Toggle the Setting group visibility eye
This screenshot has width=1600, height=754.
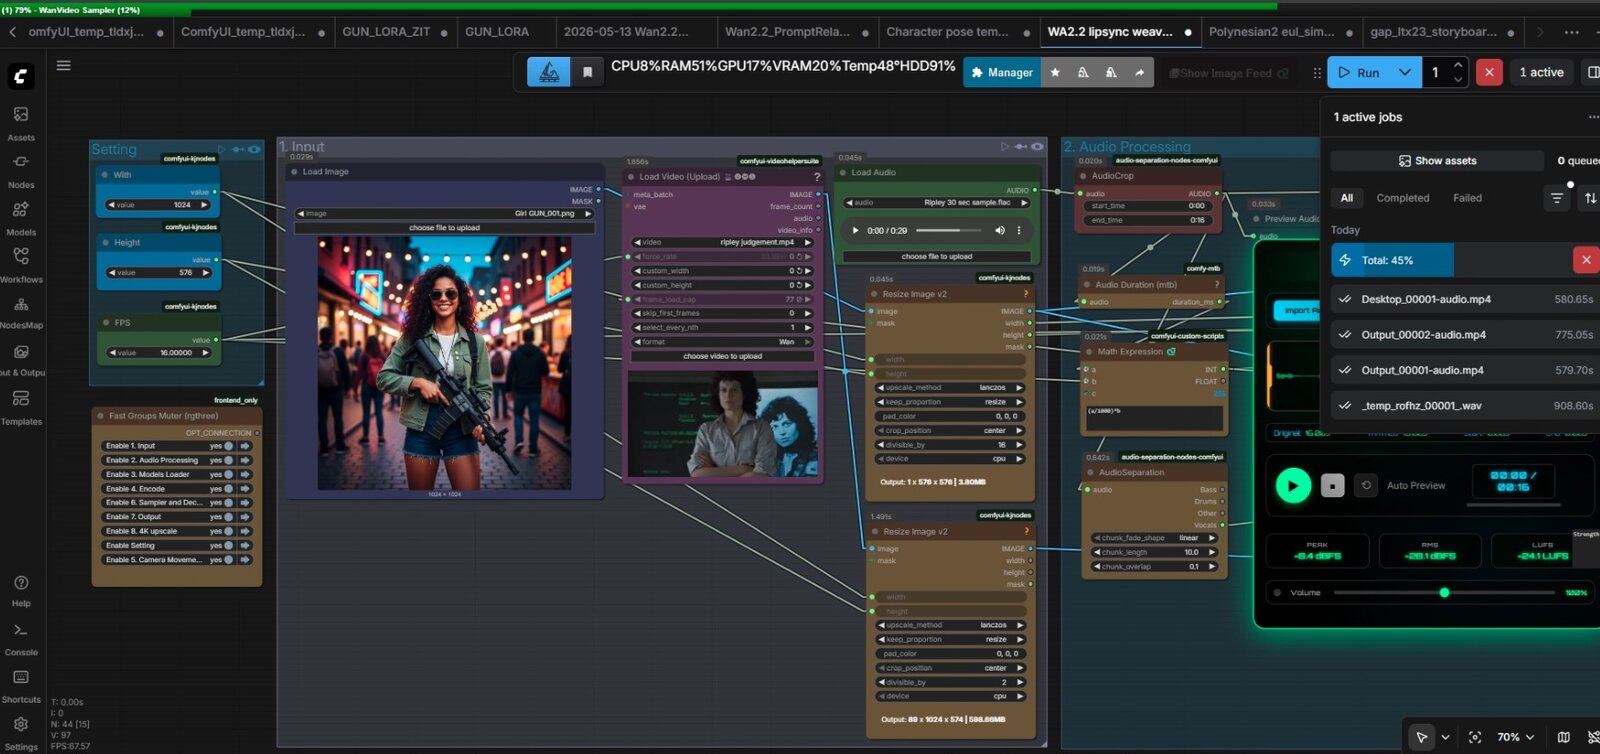[254, 149]
